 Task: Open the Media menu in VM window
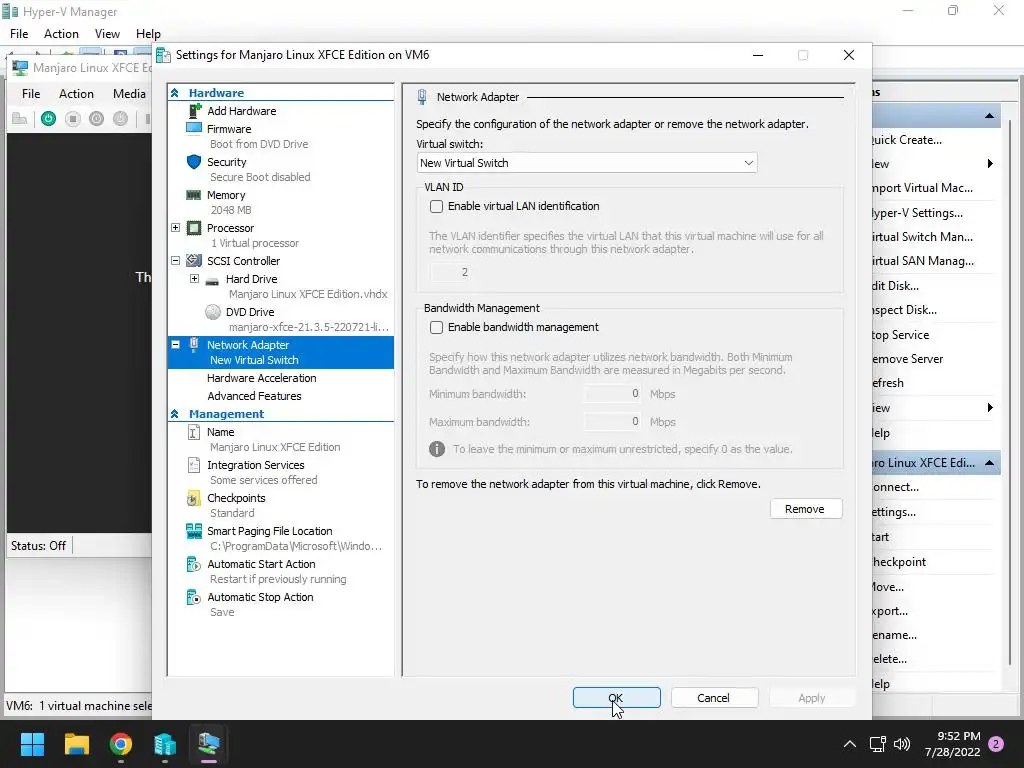point(129,94)
